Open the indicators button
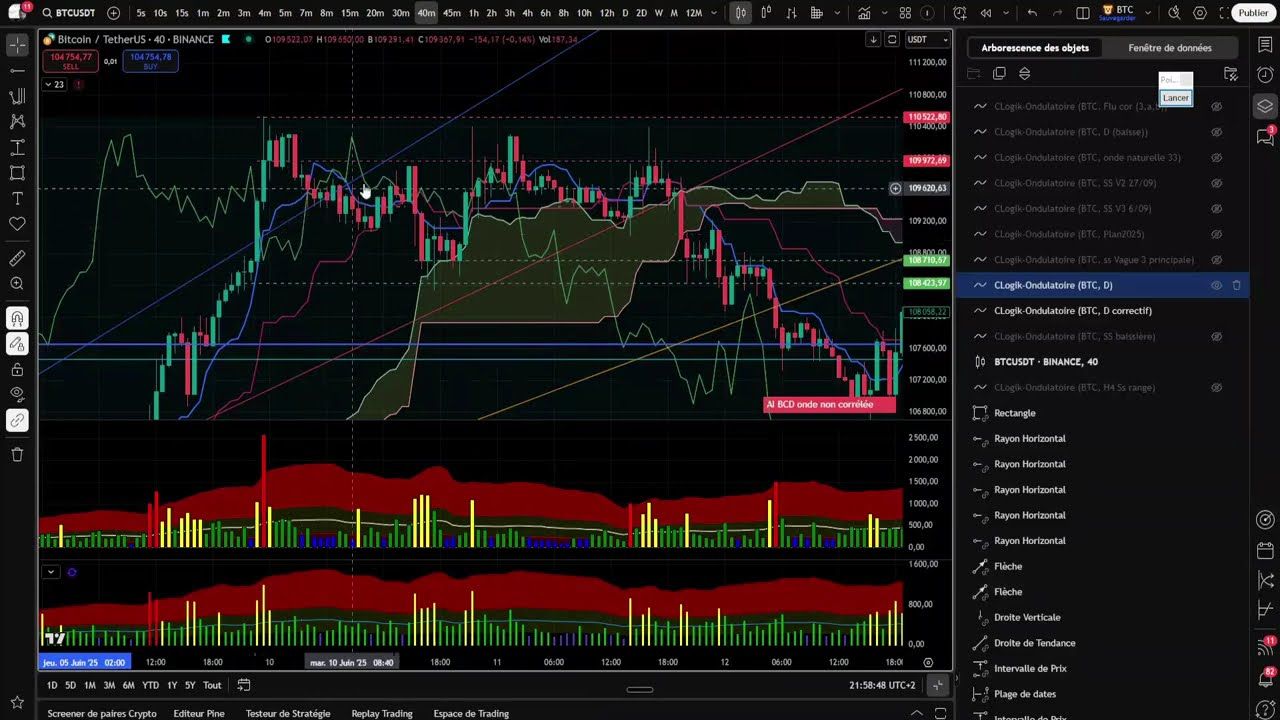This screenshot has width=1280, height=720. pyautogui.click(x=864, y=13)
